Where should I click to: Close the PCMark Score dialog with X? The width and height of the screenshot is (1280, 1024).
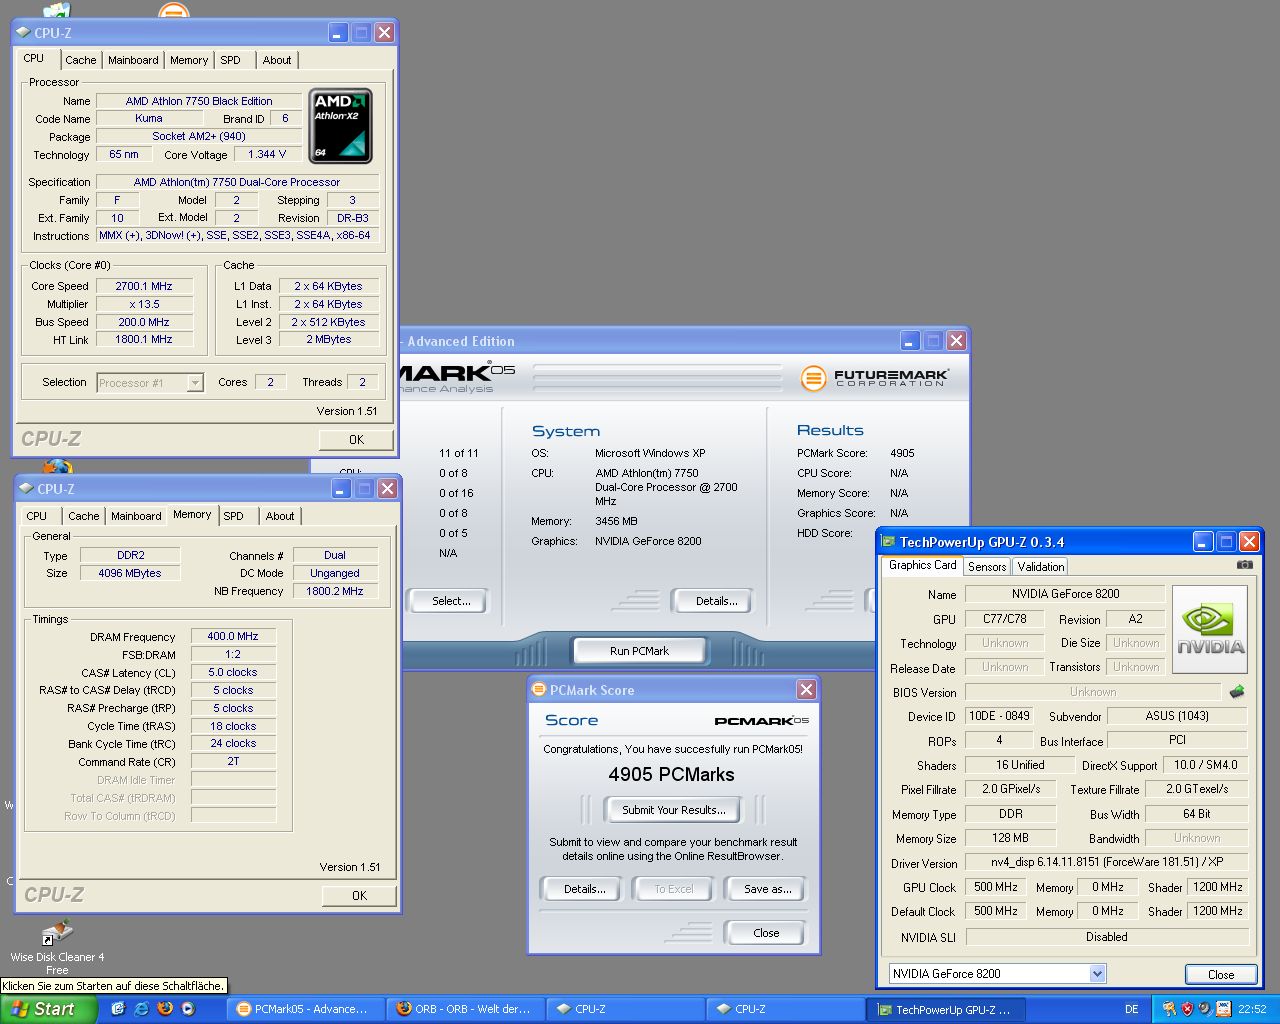[806, 689]
